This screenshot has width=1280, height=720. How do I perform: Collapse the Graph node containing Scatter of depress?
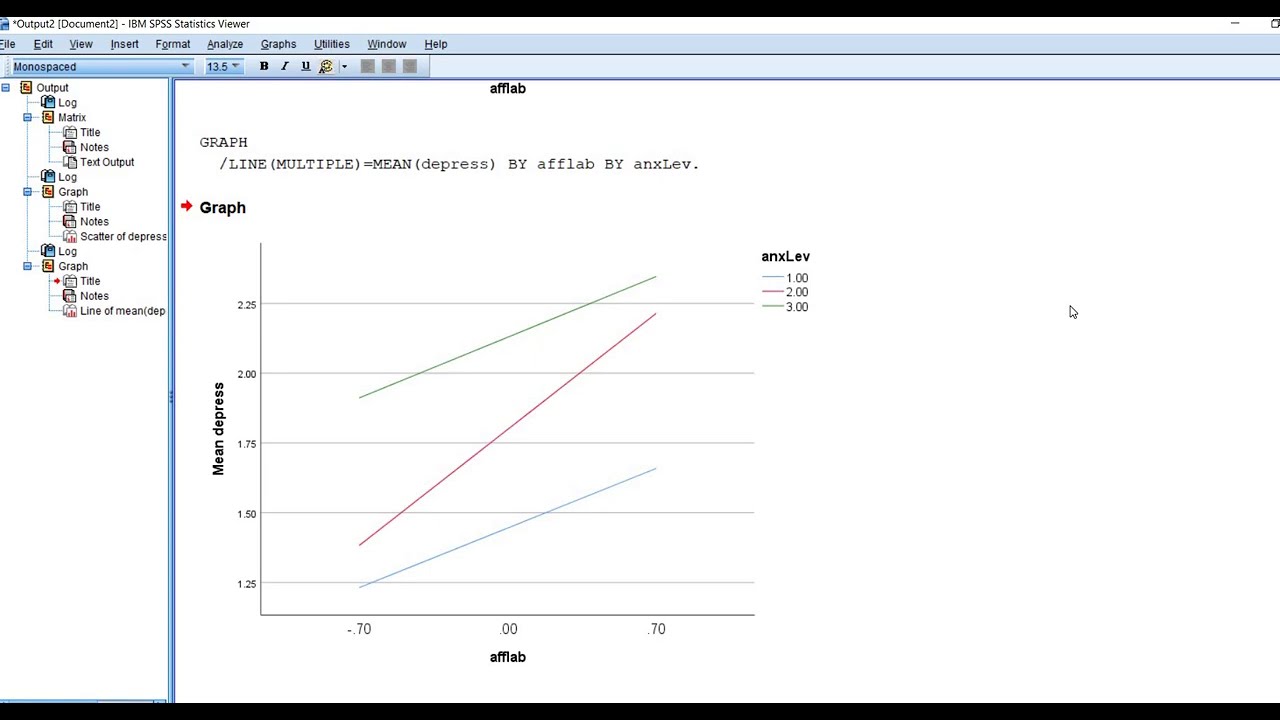click(27, 192)
